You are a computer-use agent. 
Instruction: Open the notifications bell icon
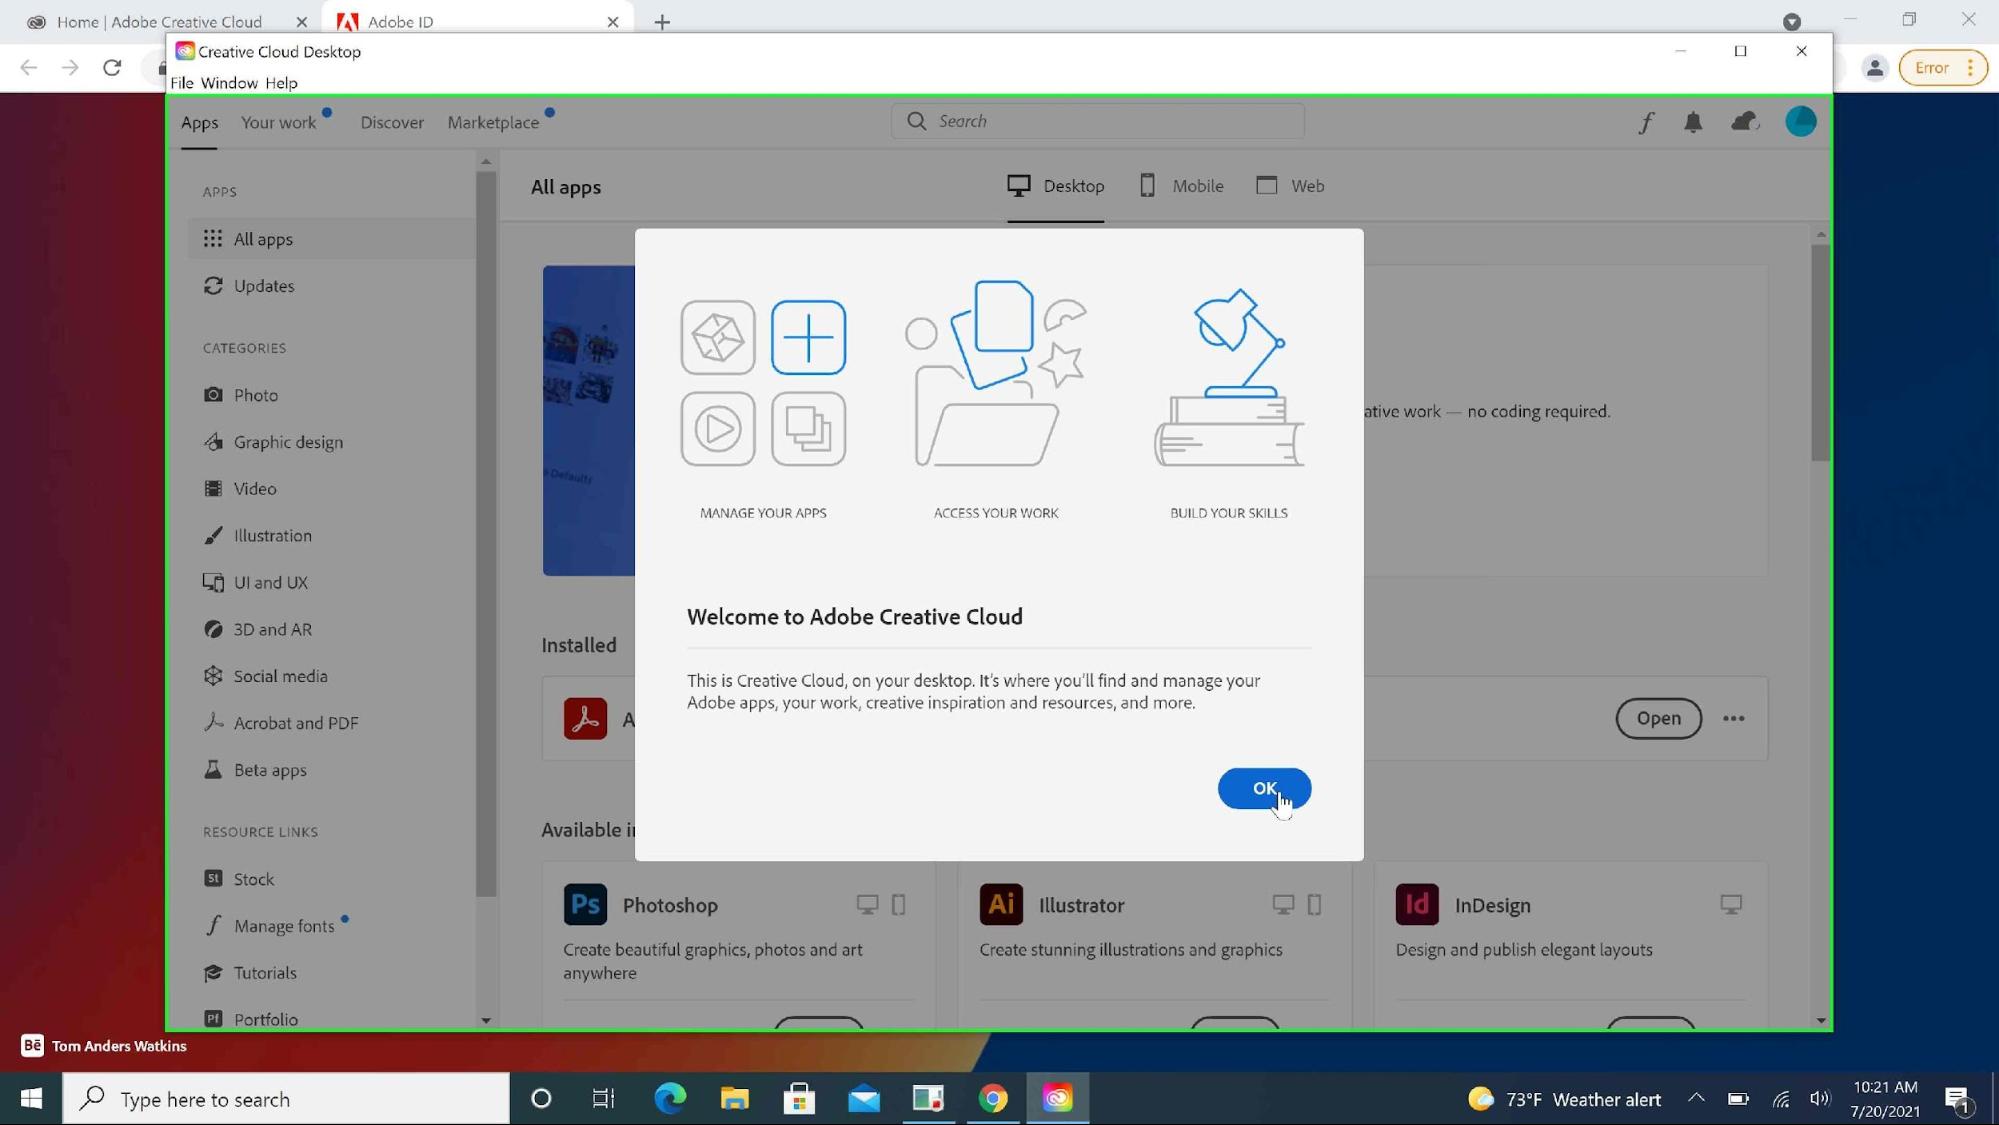coord(1692,122)
